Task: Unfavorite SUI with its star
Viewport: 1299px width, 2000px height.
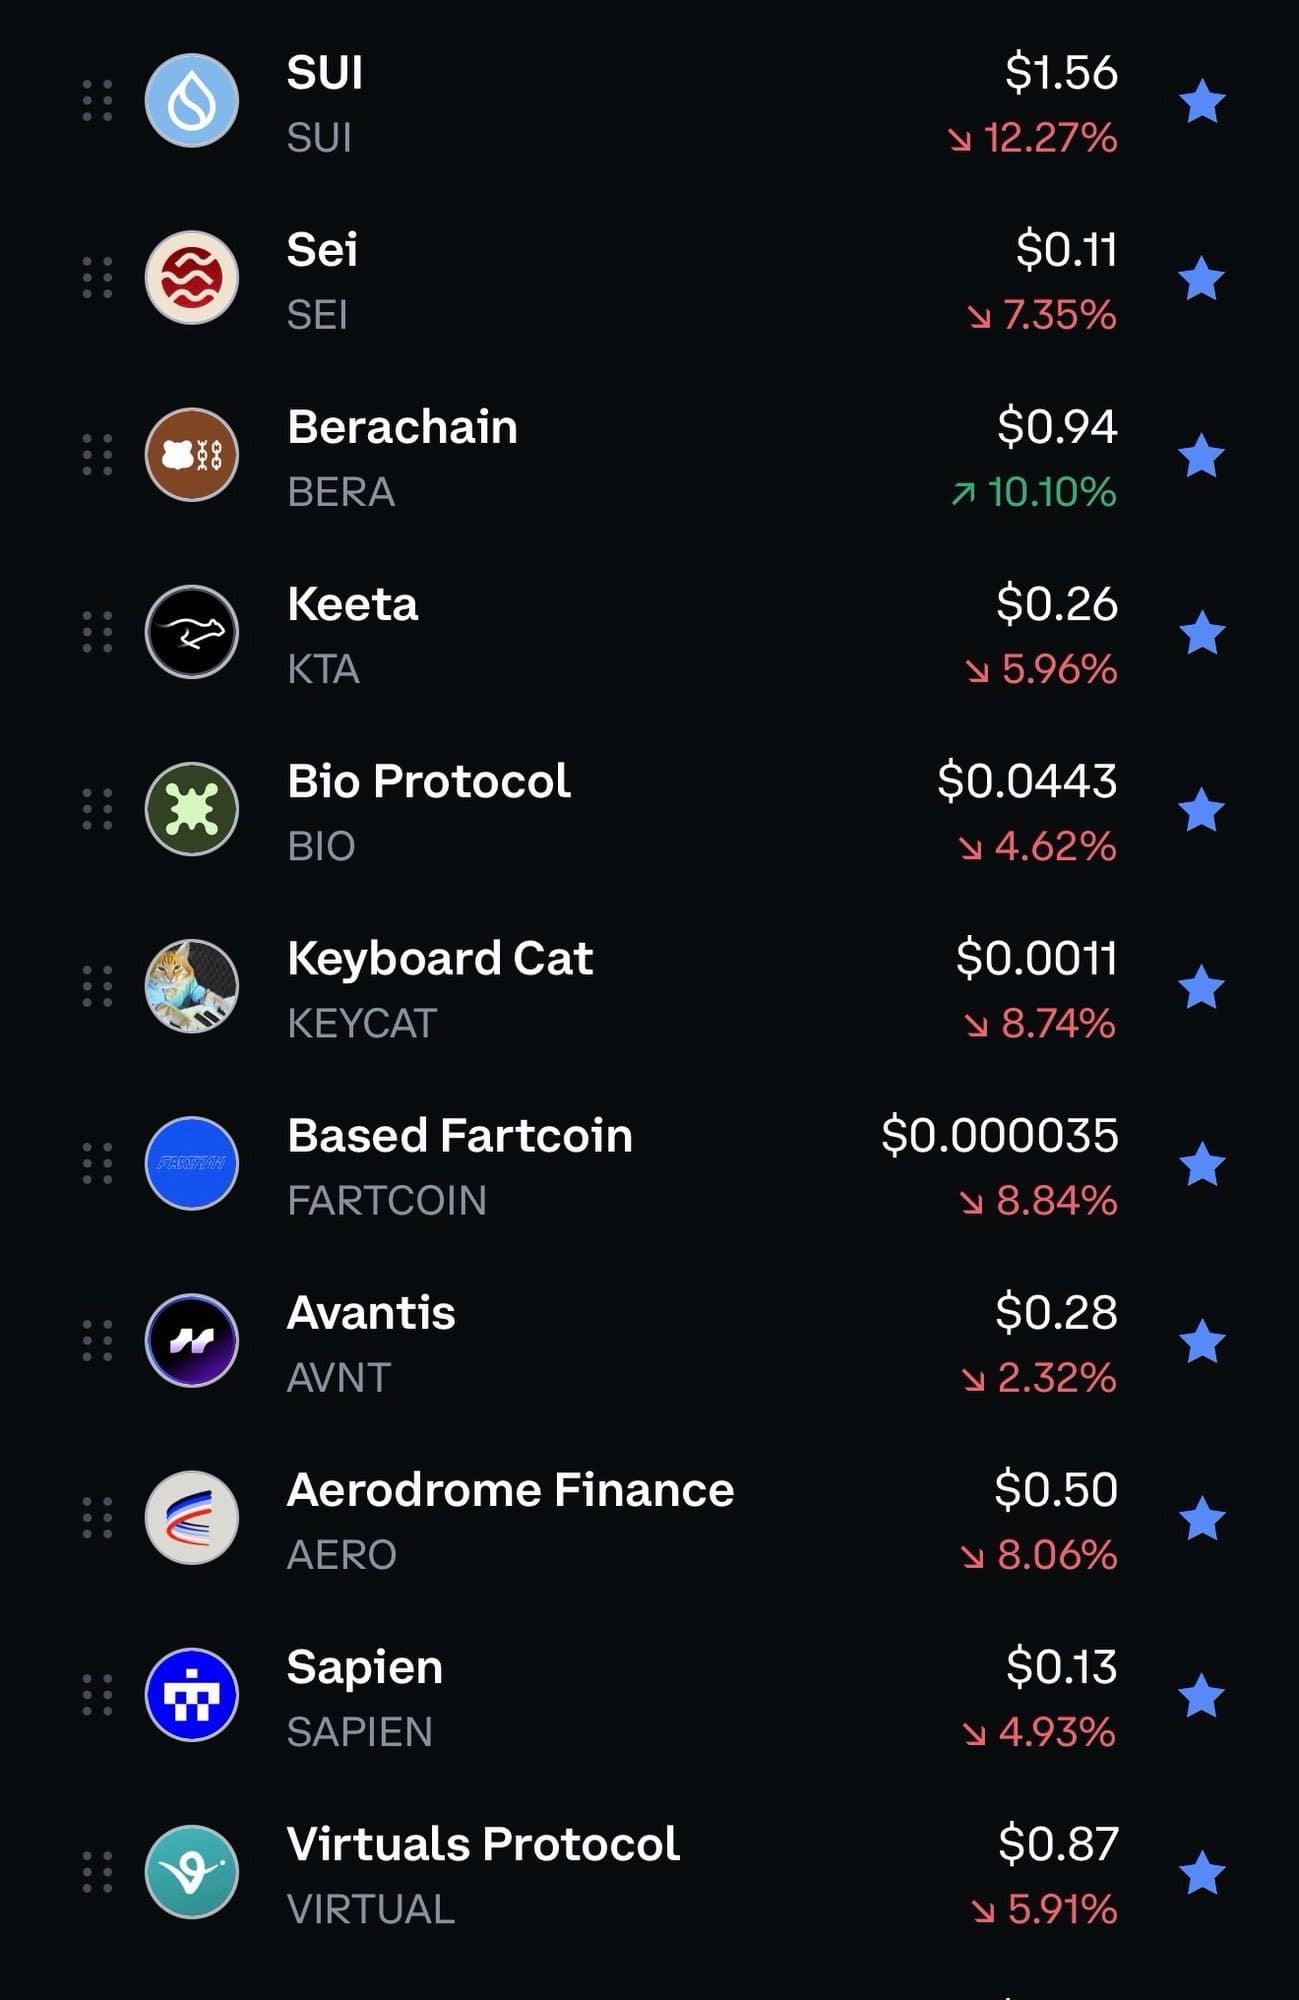Action: pos(1202,102)
